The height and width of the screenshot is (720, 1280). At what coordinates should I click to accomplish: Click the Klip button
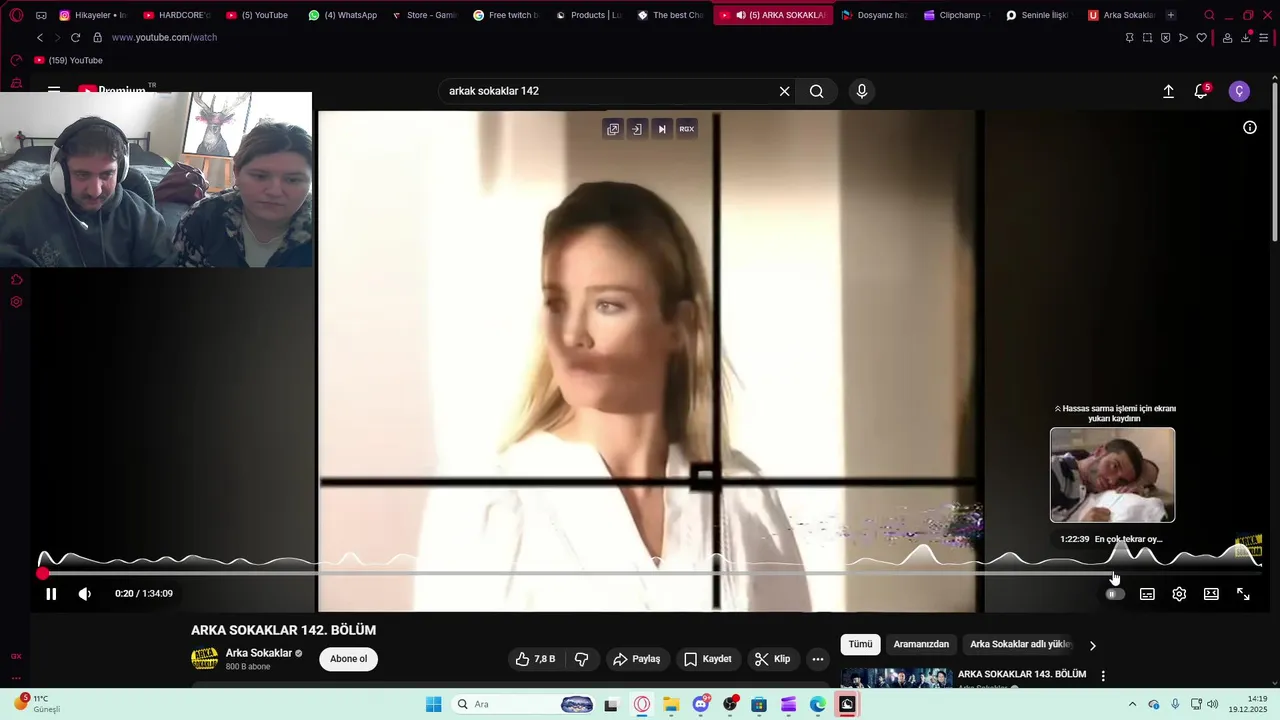point(772,659)
